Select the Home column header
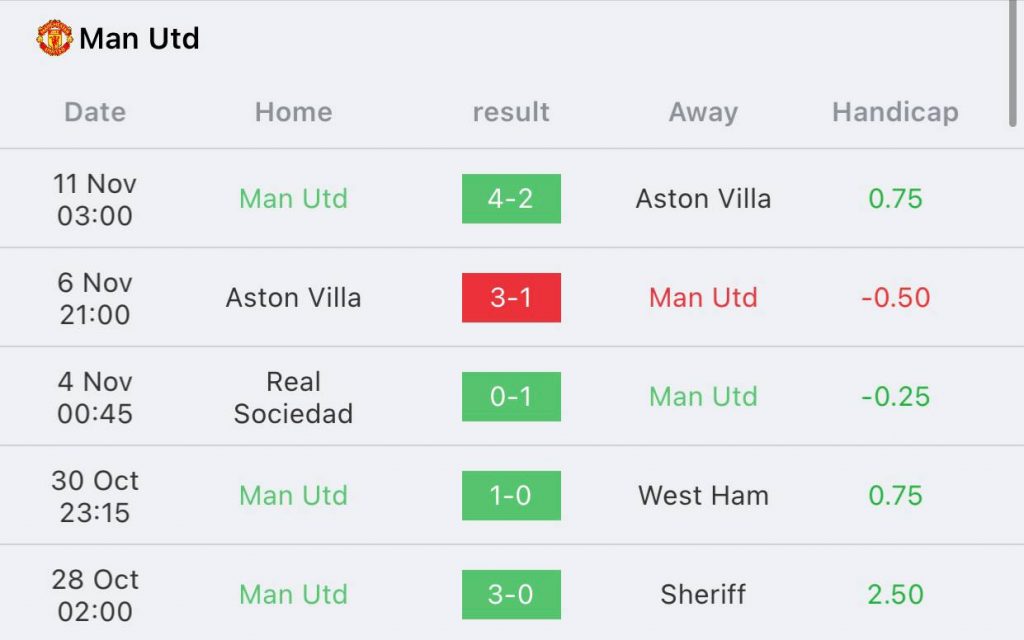Screen dimensions: 1024x640 point(293,112)
